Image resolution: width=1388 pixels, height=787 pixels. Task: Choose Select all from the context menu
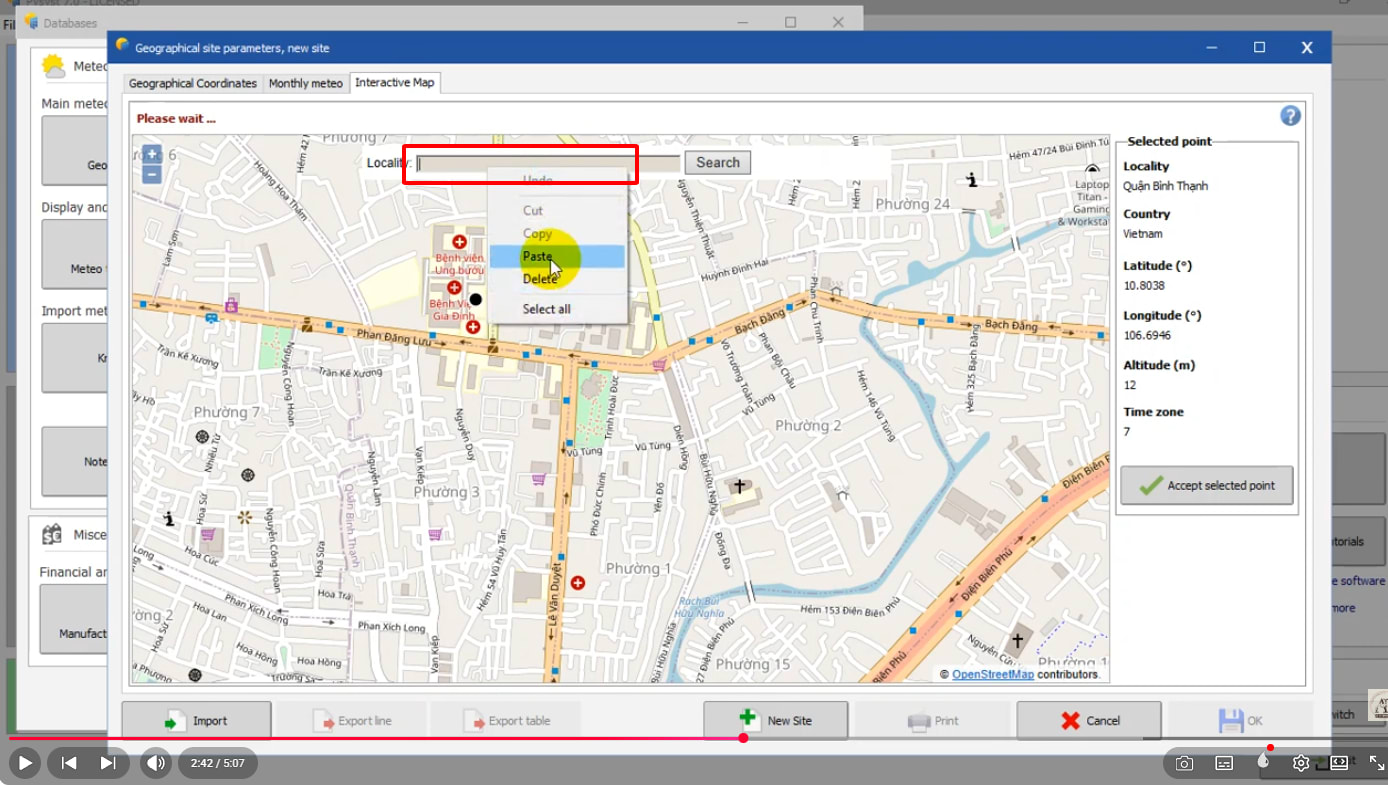click(557, 309)
